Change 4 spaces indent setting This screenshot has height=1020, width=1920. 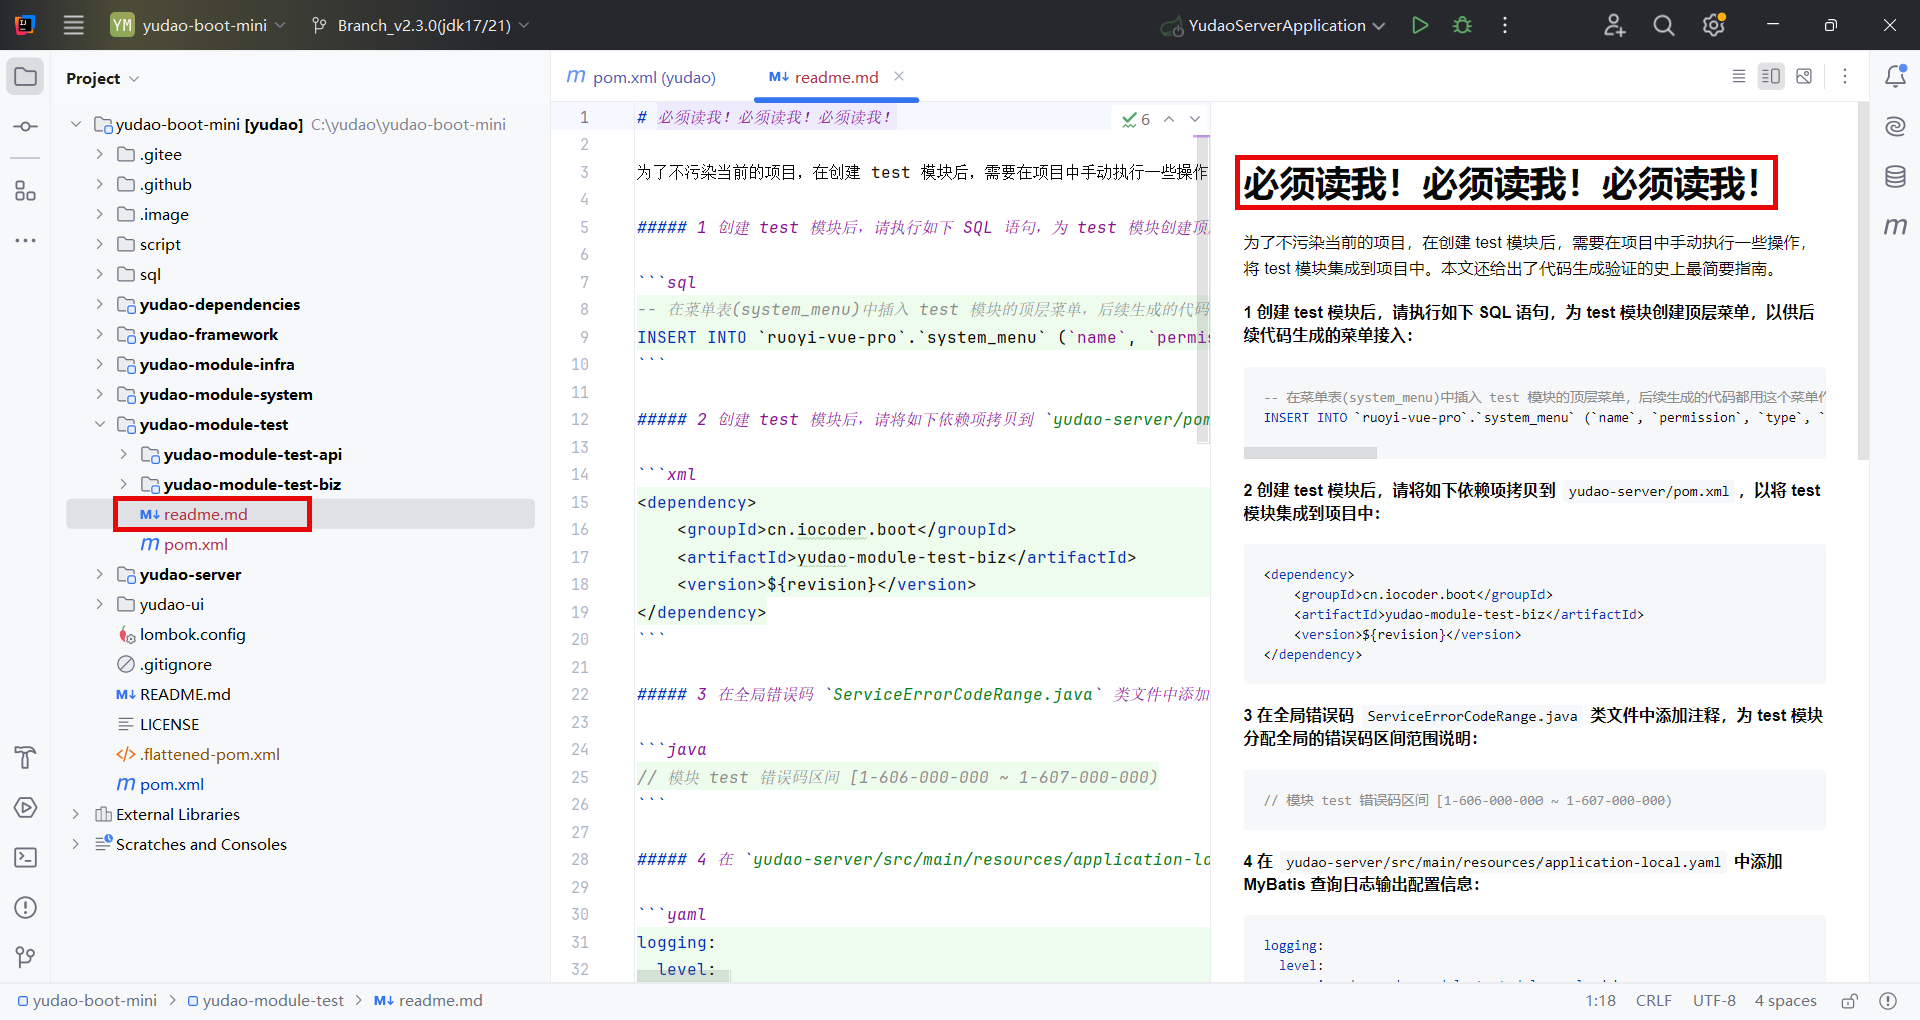(1785, 1000)
